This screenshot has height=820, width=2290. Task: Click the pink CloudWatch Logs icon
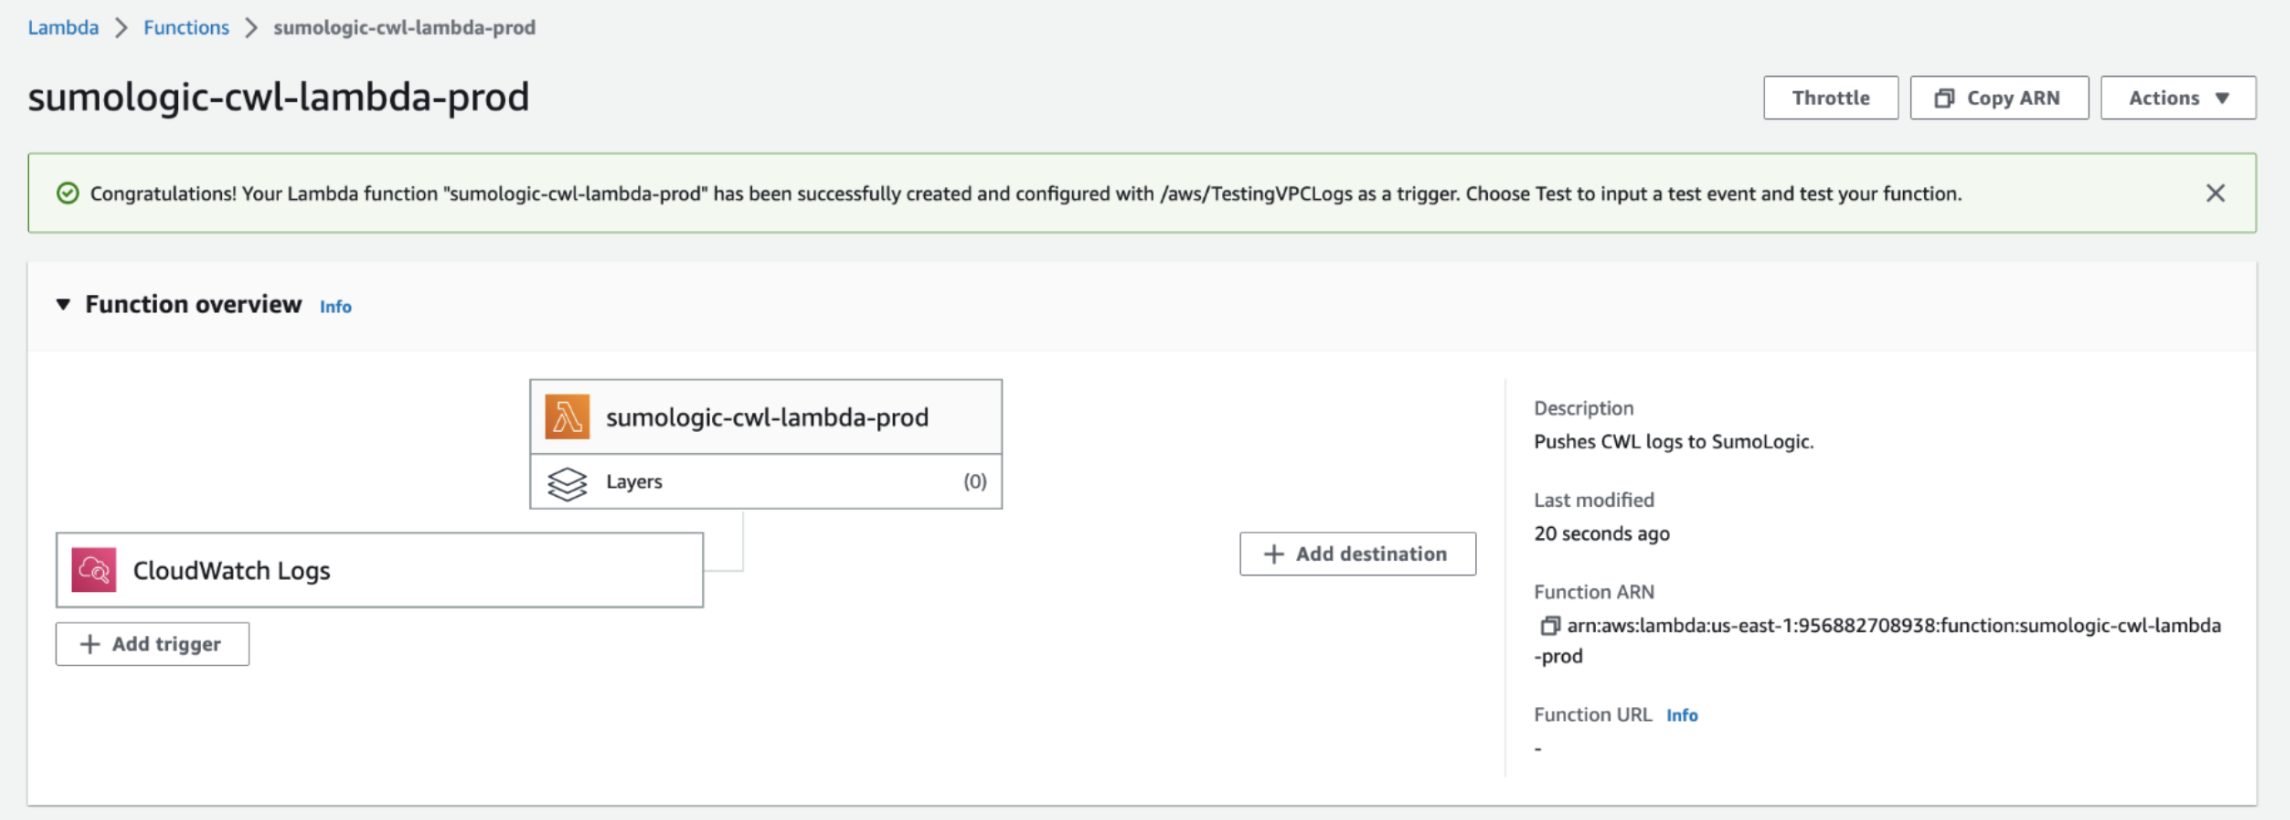coord(94,570)
